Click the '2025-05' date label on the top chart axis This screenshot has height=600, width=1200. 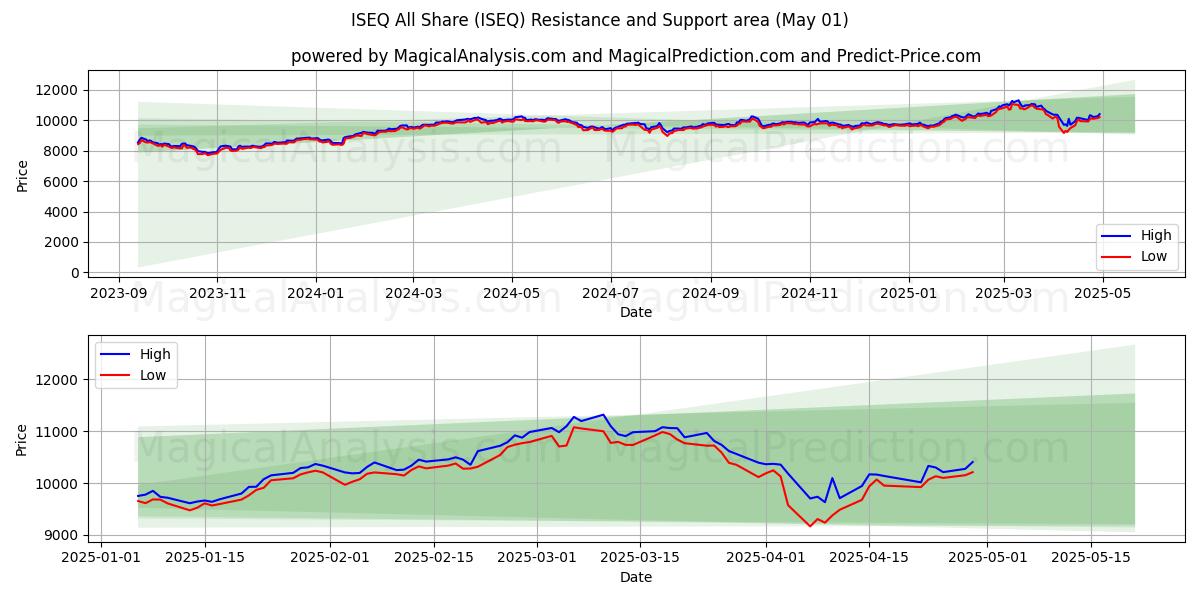pos(1103,292)
